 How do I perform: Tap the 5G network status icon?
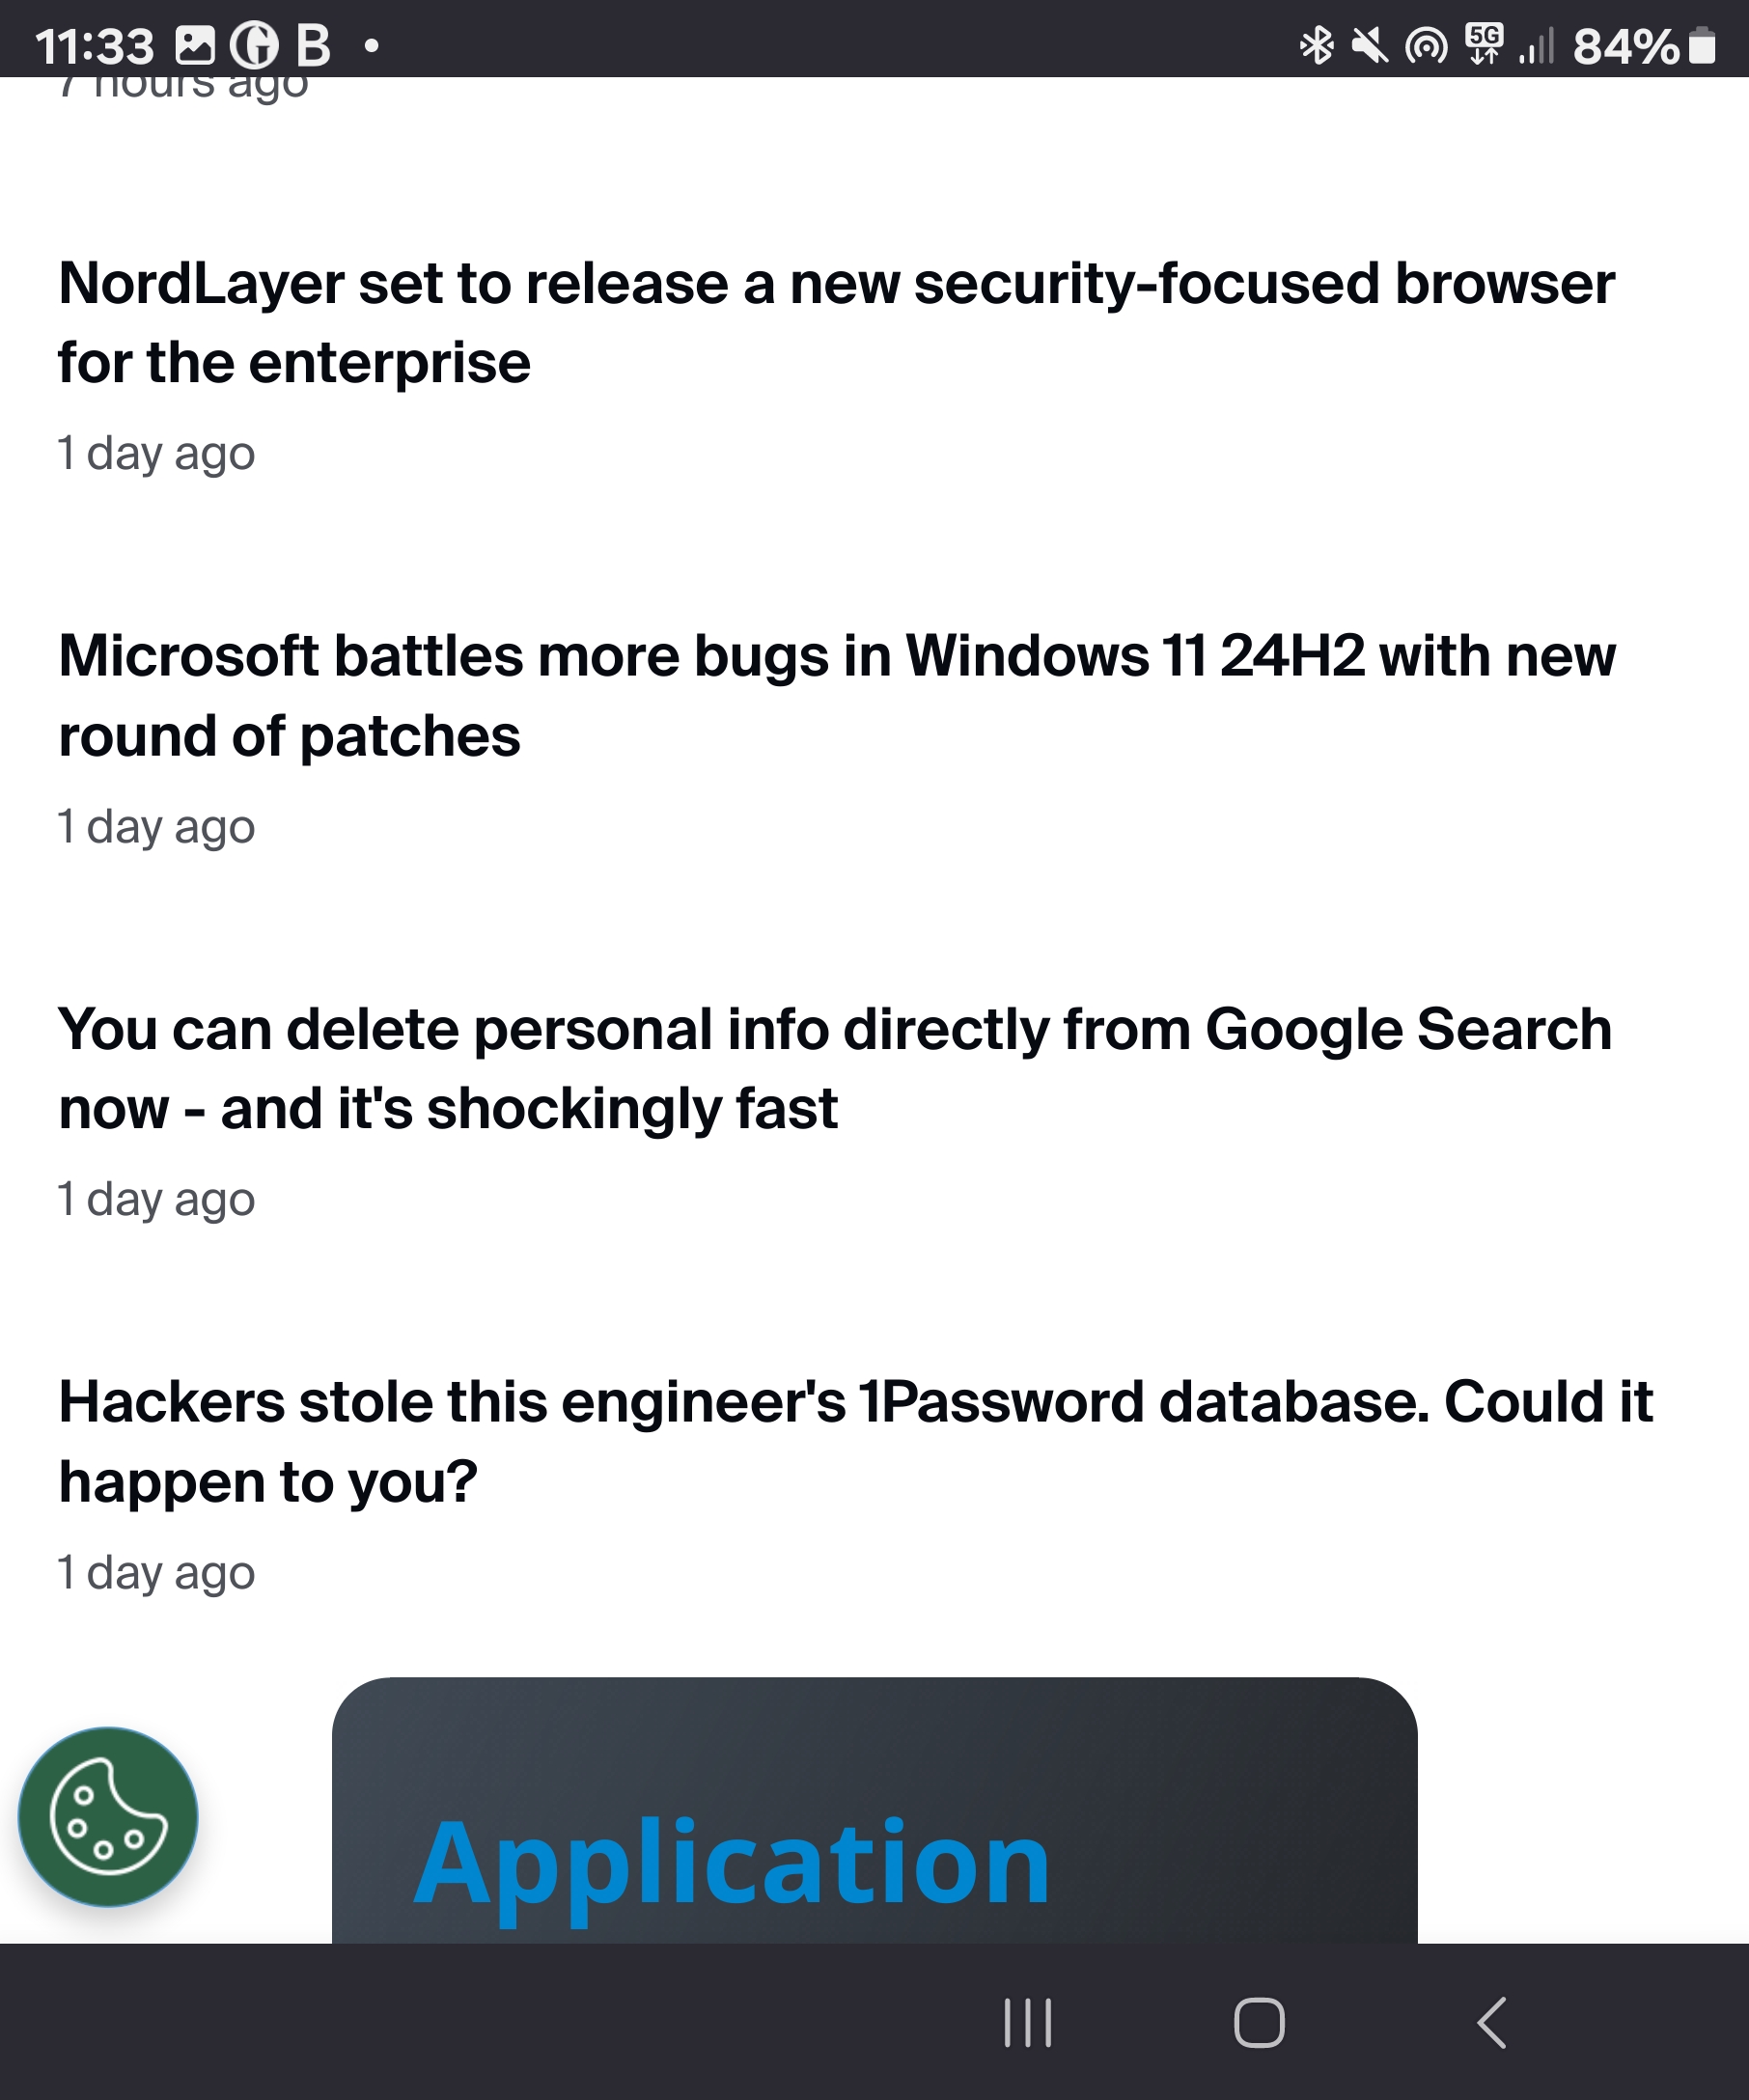coord(1484,45)
